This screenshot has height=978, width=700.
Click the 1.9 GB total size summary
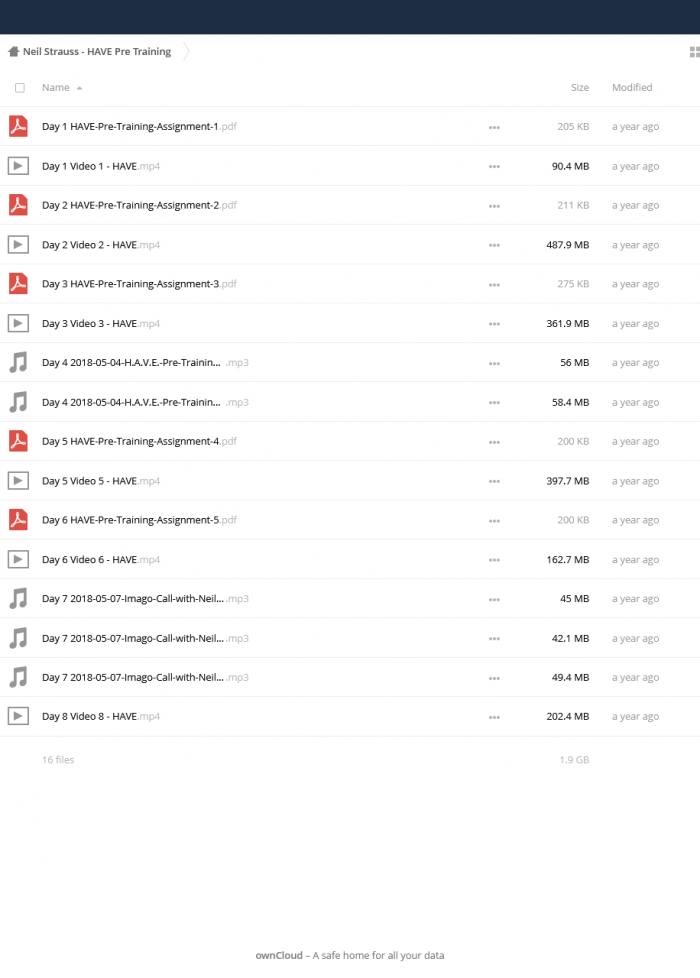(x=574, y=760)
